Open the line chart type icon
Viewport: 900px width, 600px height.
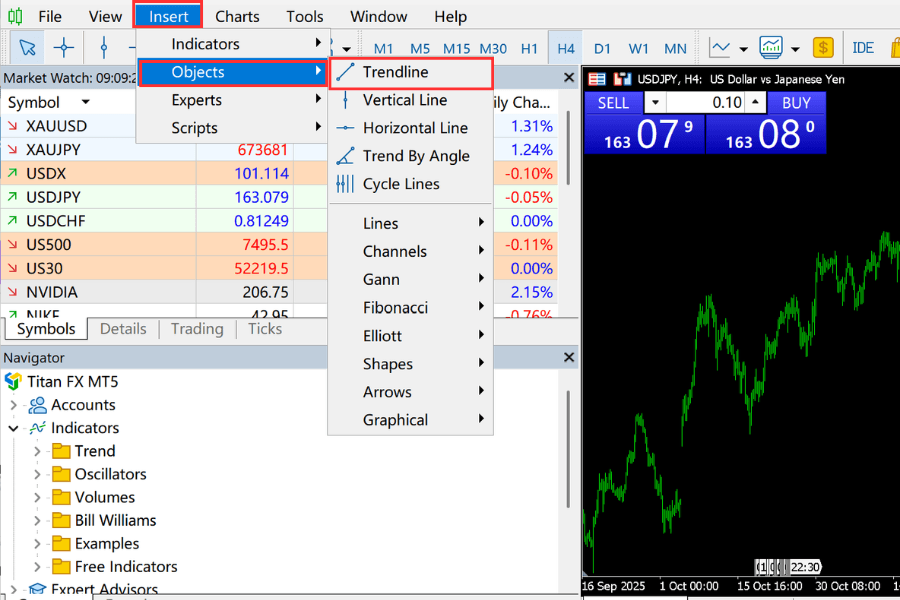pos(719,48)
